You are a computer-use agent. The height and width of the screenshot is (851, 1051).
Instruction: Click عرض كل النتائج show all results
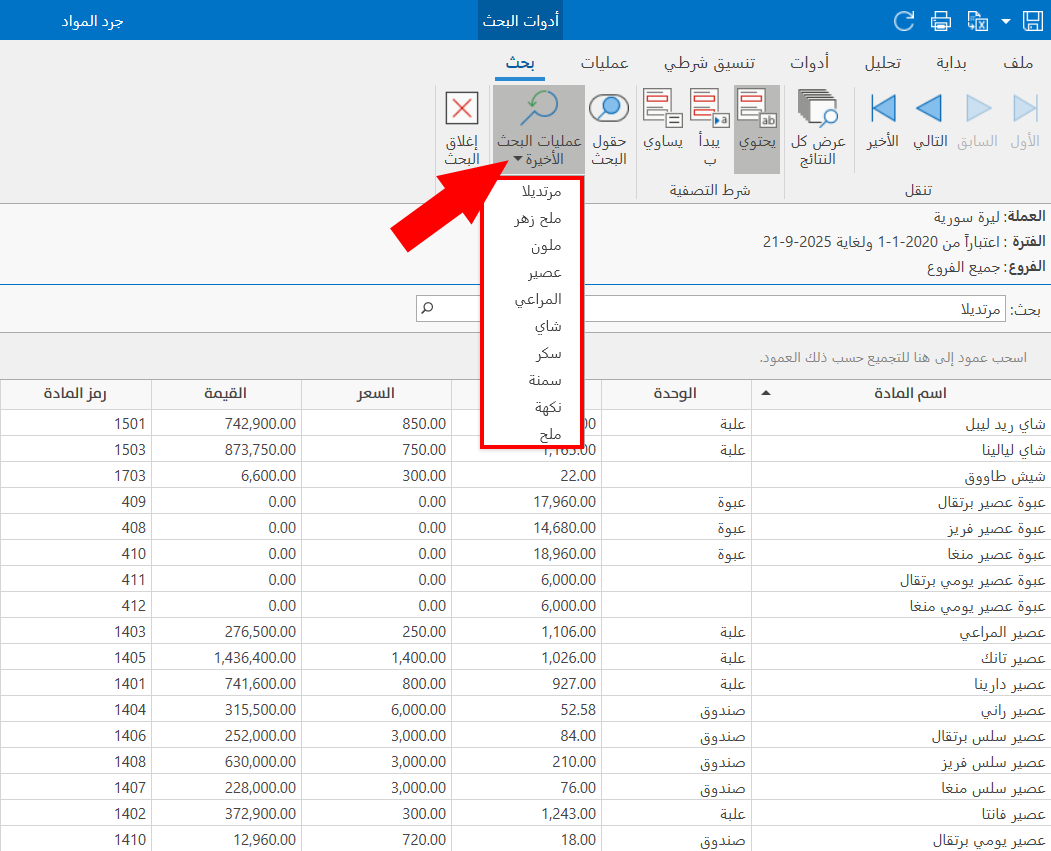[x=818, y=128]
